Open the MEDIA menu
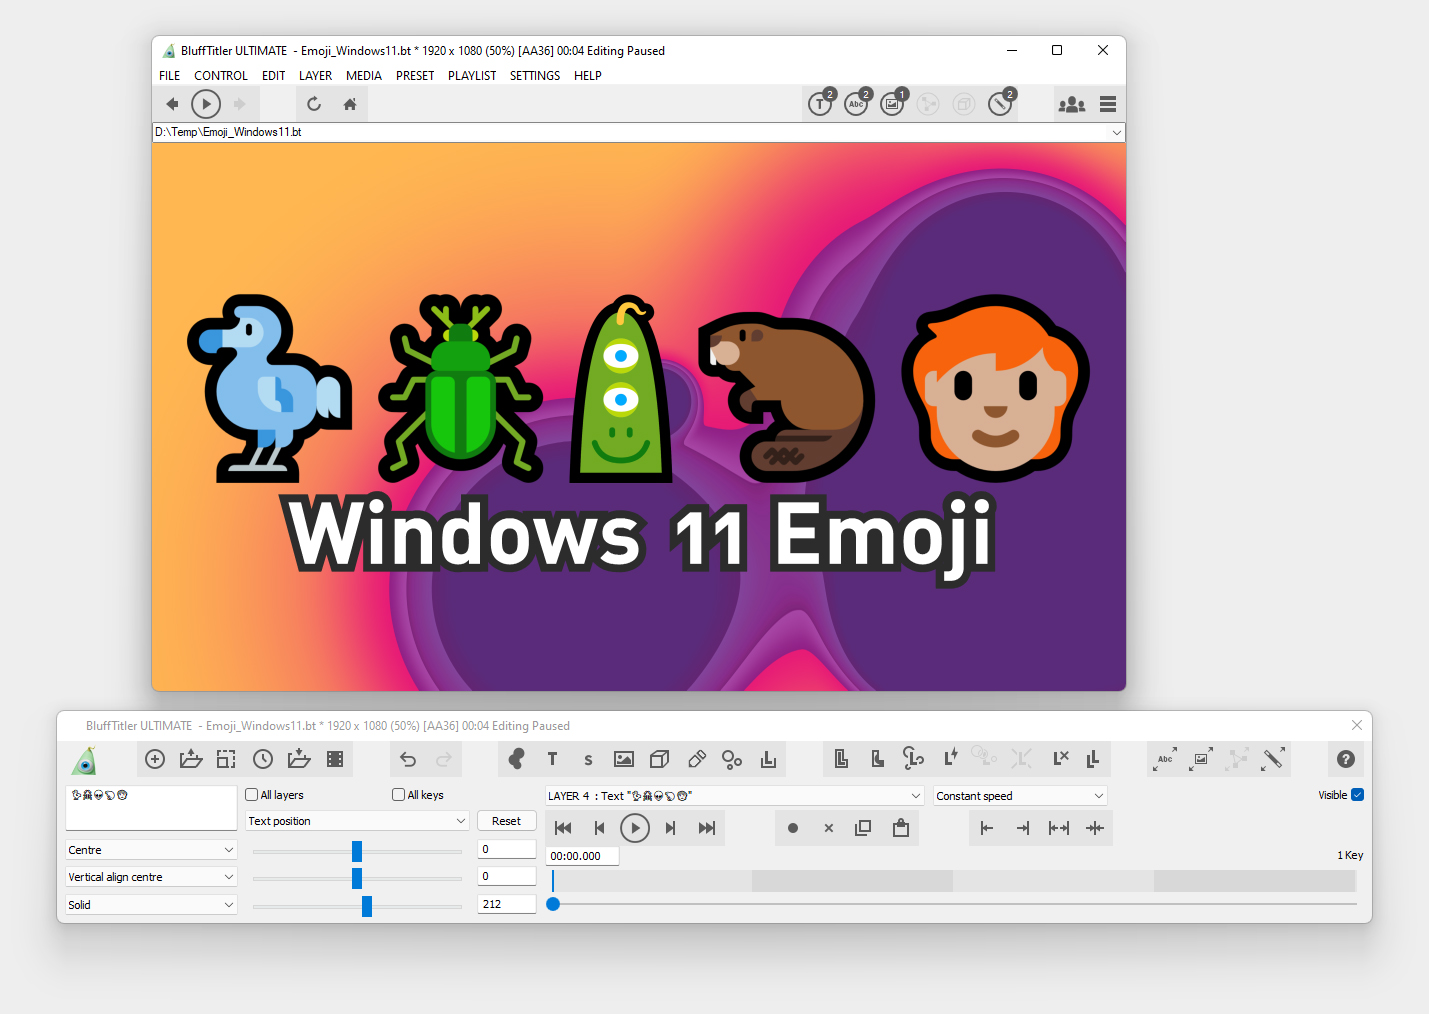The image size is (1429, 1014). pyautogui.click(x=364, y=76)
